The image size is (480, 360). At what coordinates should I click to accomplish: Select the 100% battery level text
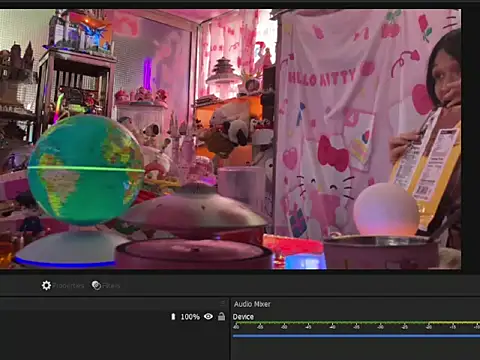[190, 317]
